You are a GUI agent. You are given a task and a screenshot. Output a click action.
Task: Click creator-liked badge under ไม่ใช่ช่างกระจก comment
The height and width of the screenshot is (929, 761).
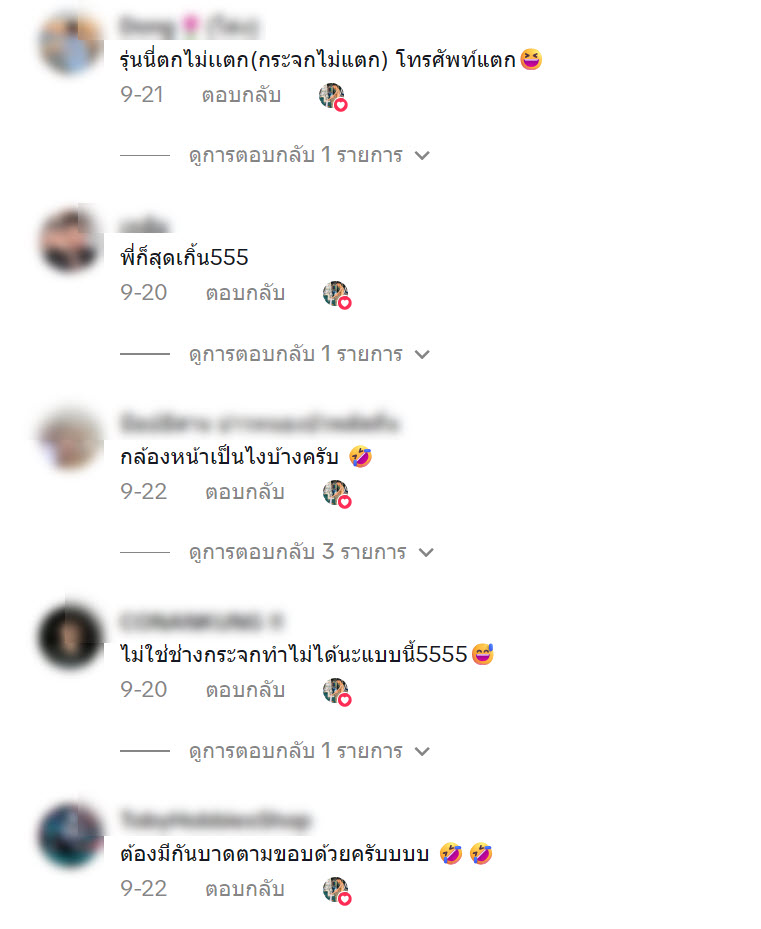click(337, 692)
